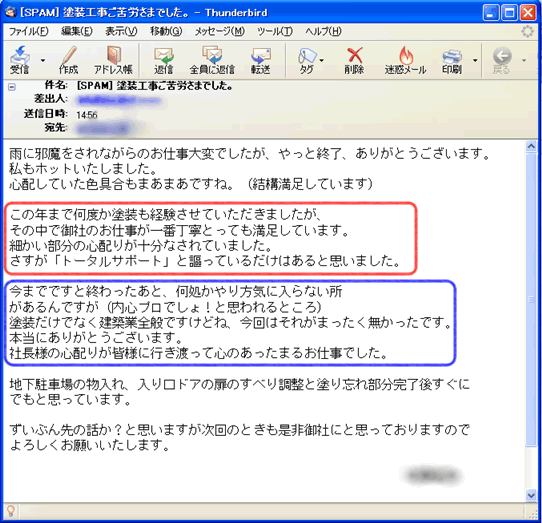Image resolution: width=542 pixels, height=523 pixels.
Task: Open the 移動(G) menu
Action: click(x=166, y=31)
